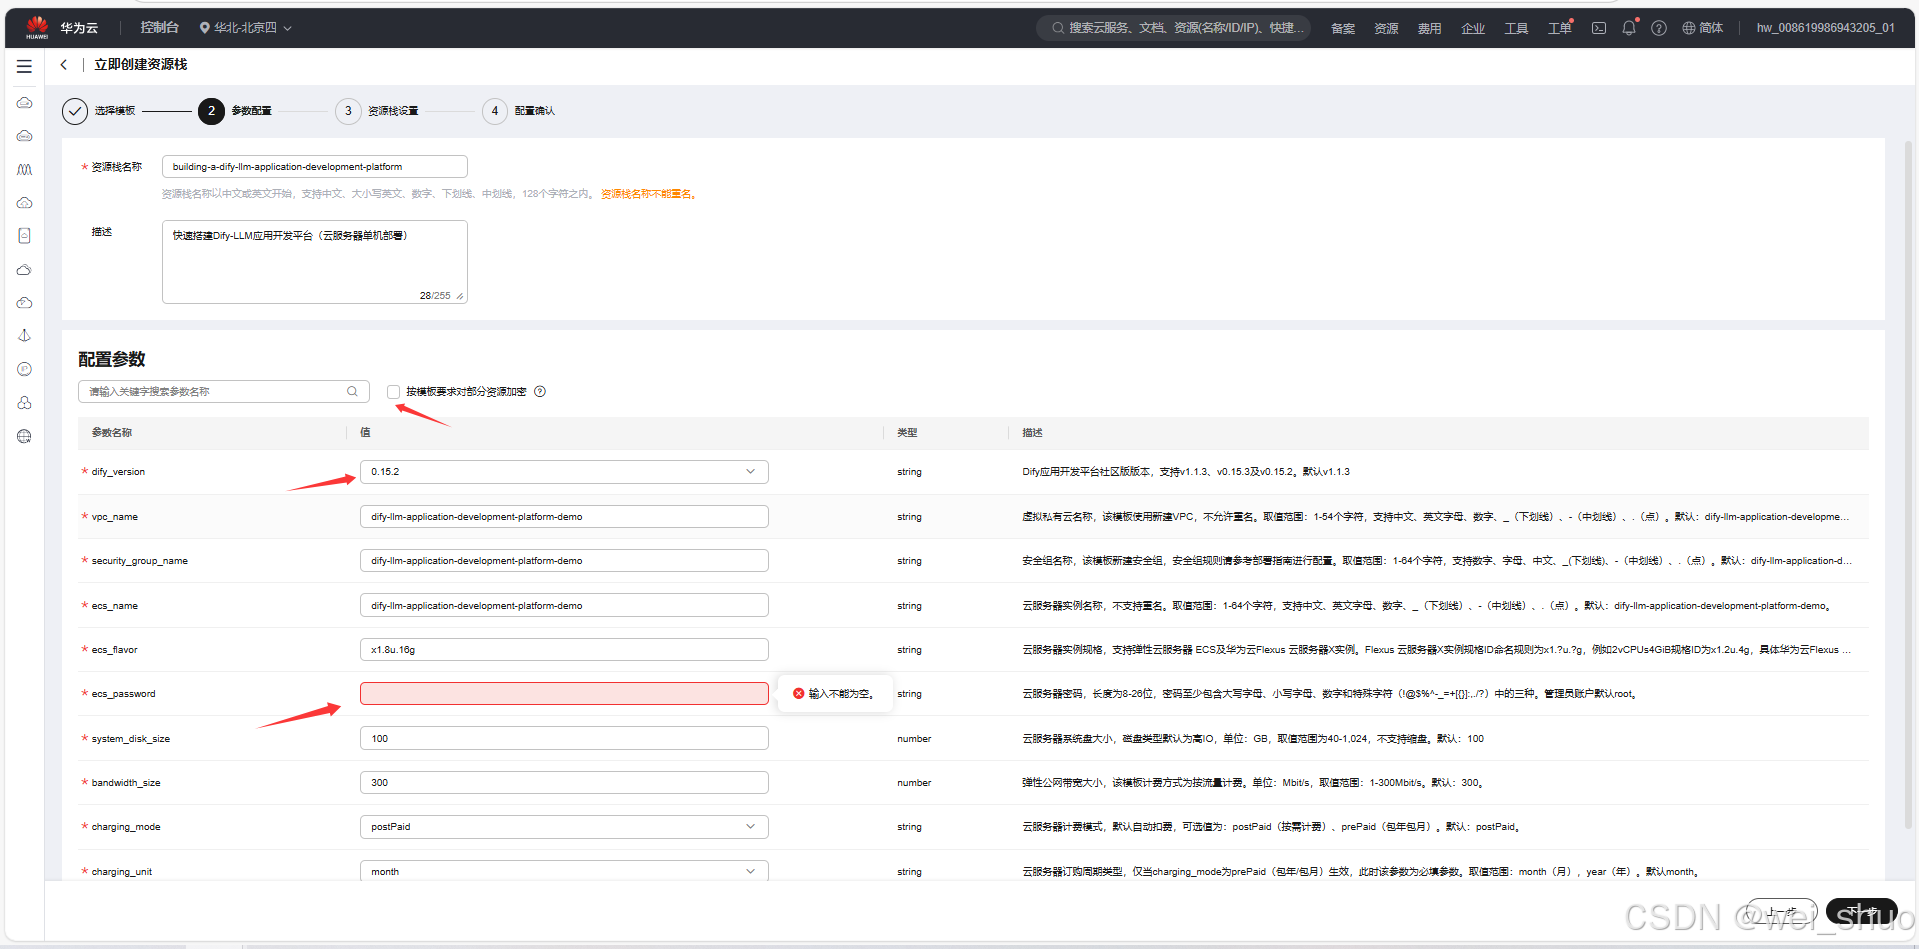The image size is (1919, 949).
Task: Click the location pin region icon
Action: (x=205, y=28)
